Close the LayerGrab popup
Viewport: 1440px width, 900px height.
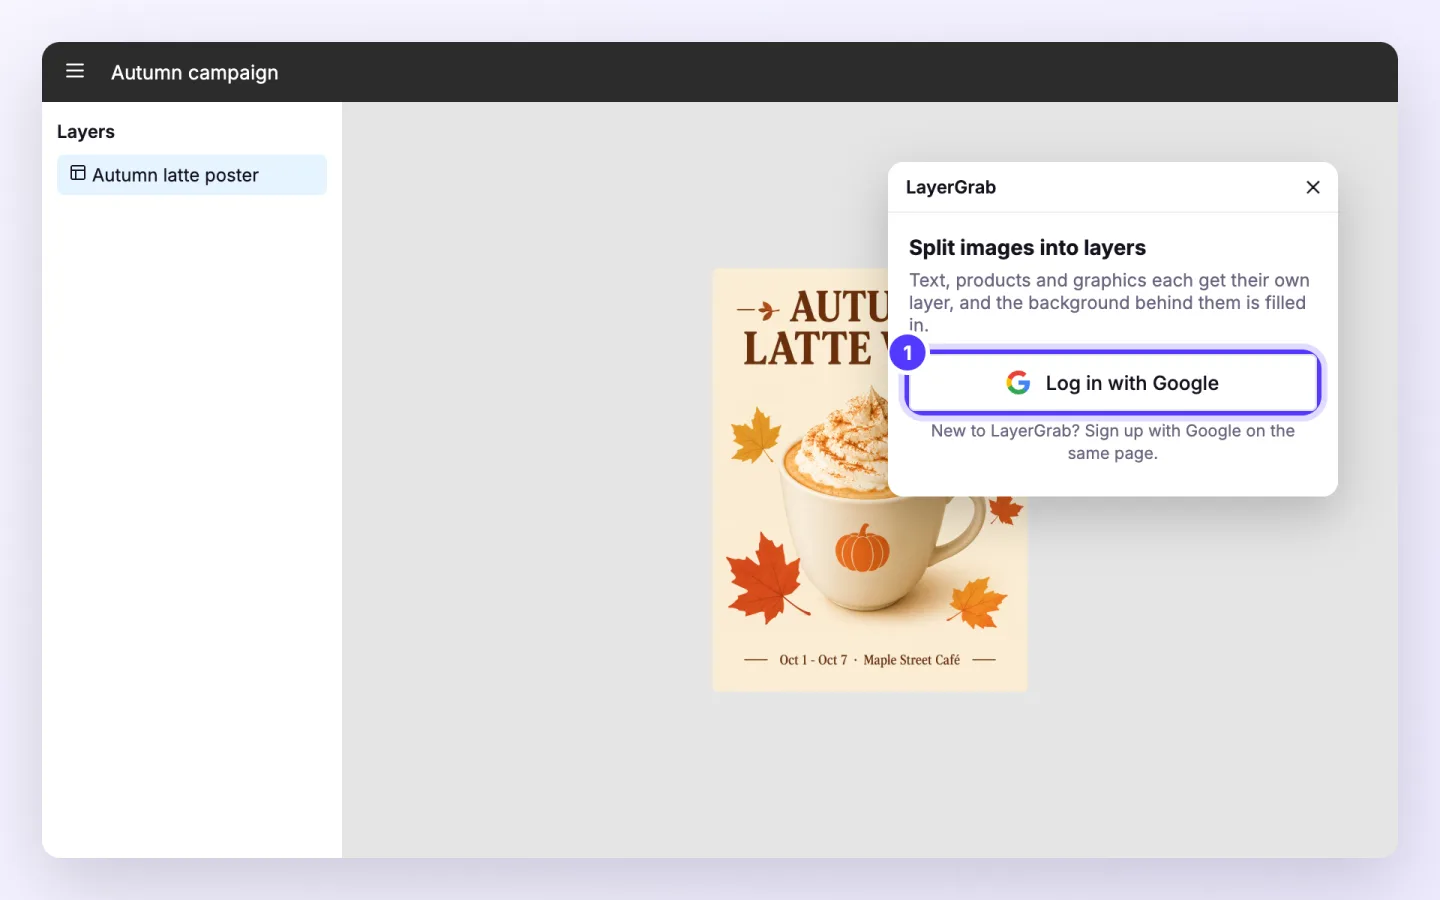pyautogui.click(x=1313, y=187)
